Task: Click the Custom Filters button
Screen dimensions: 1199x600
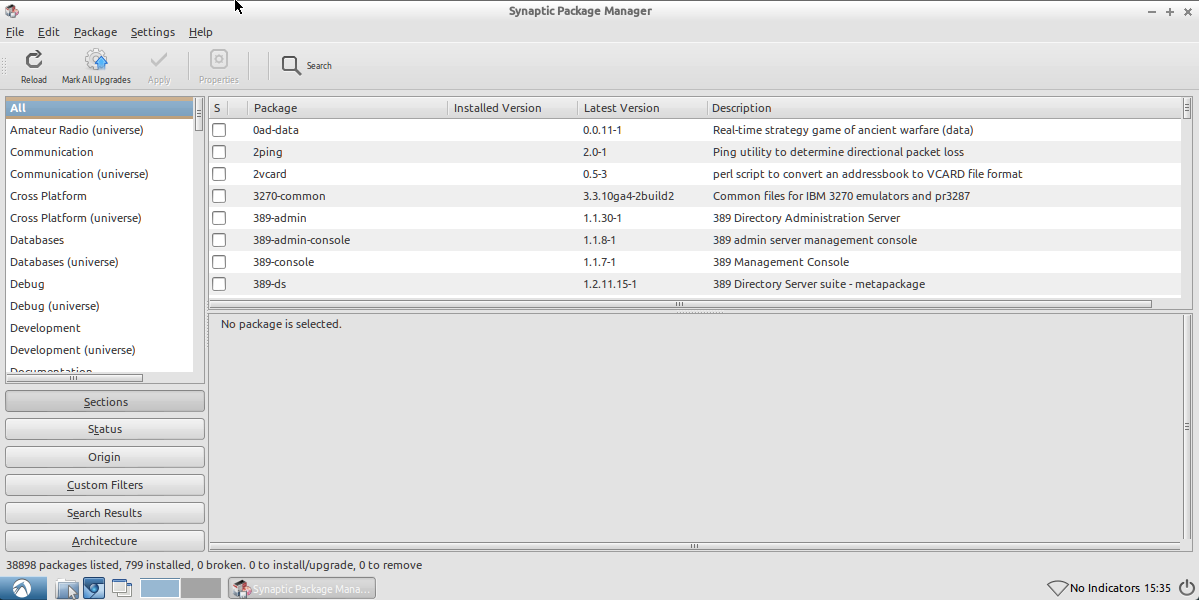Action: [x=104, y=485]
